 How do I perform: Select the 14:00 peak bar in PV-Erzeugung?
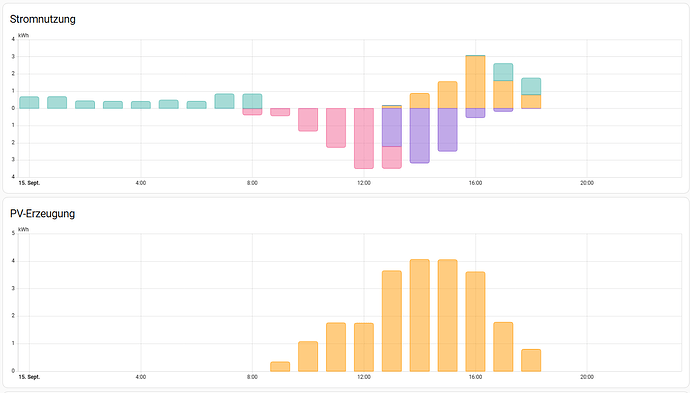coord(419,315)
